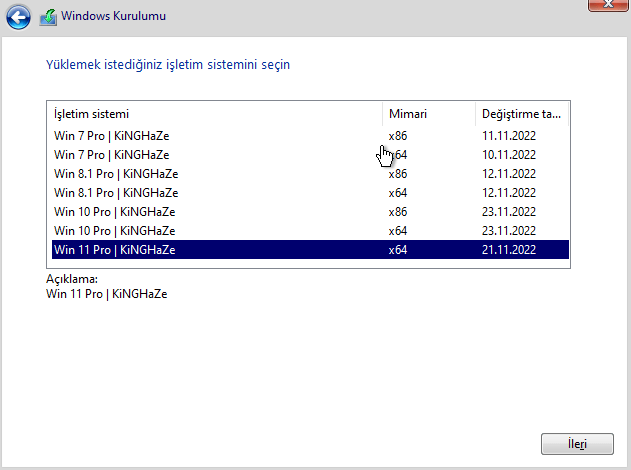Click the Windows Kurulumu setup icon
Image resolution: width=631 pixels, height=470 pixels.
click(48, 17)
